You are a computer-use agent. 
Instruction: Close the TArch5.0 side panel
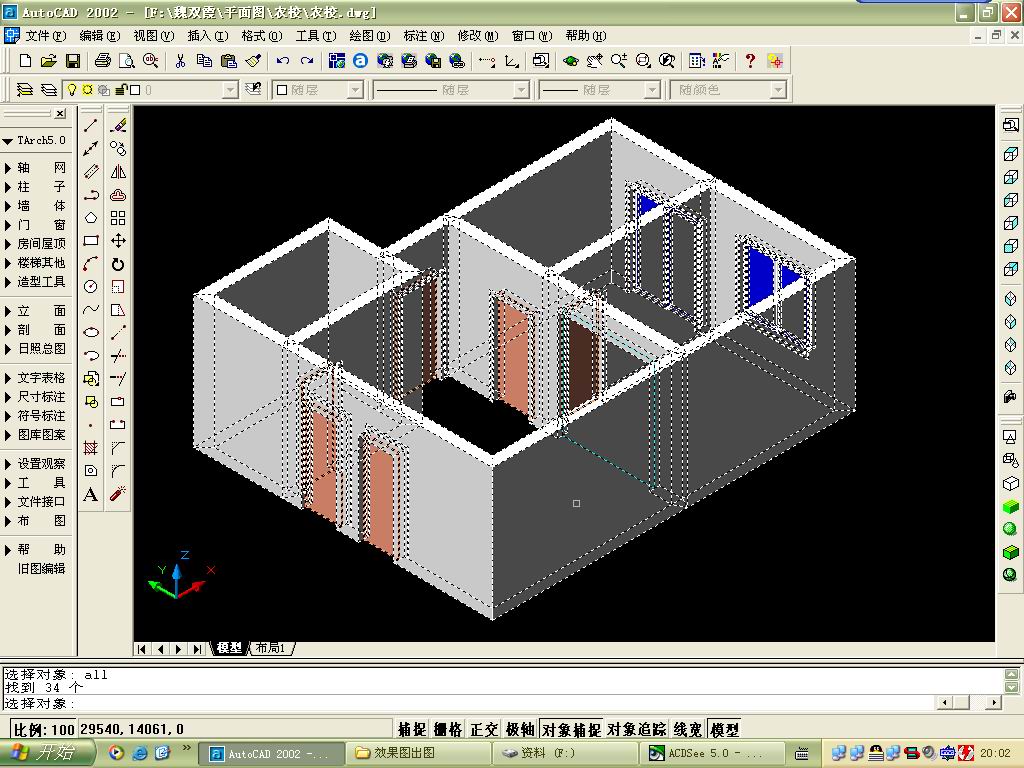pos(60,114)
